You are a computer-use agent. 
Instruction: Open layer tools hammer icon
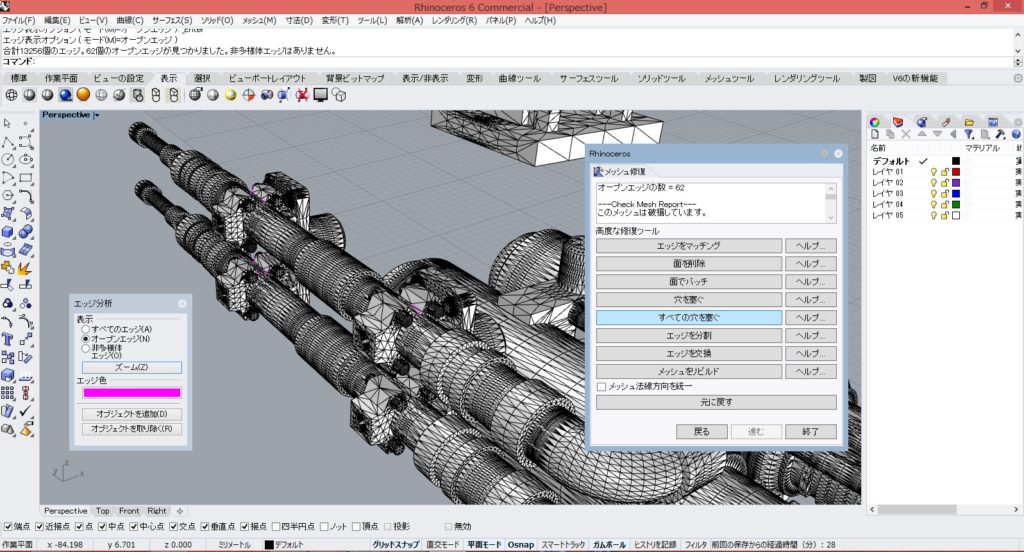tap(1000, 135)
